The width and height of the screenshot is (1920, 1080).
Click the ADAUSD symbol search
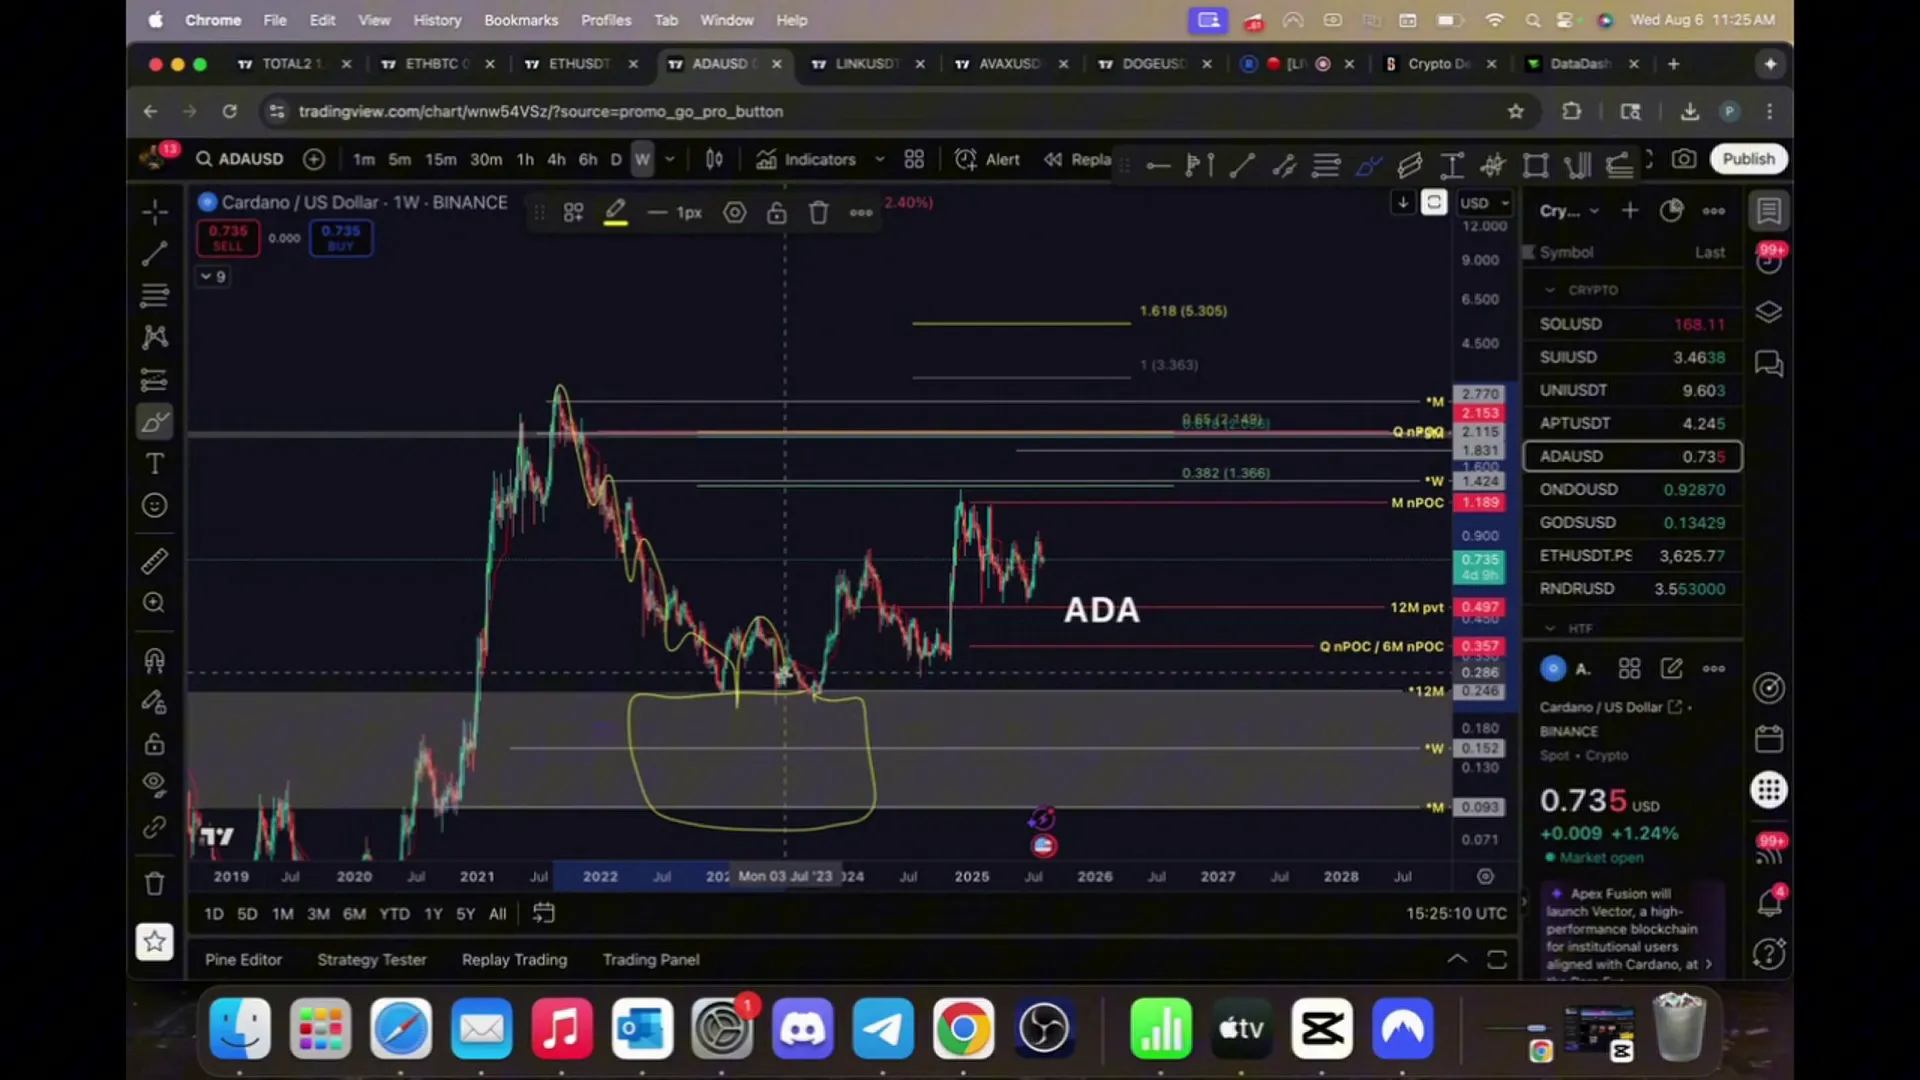click(x=240, y=159)
